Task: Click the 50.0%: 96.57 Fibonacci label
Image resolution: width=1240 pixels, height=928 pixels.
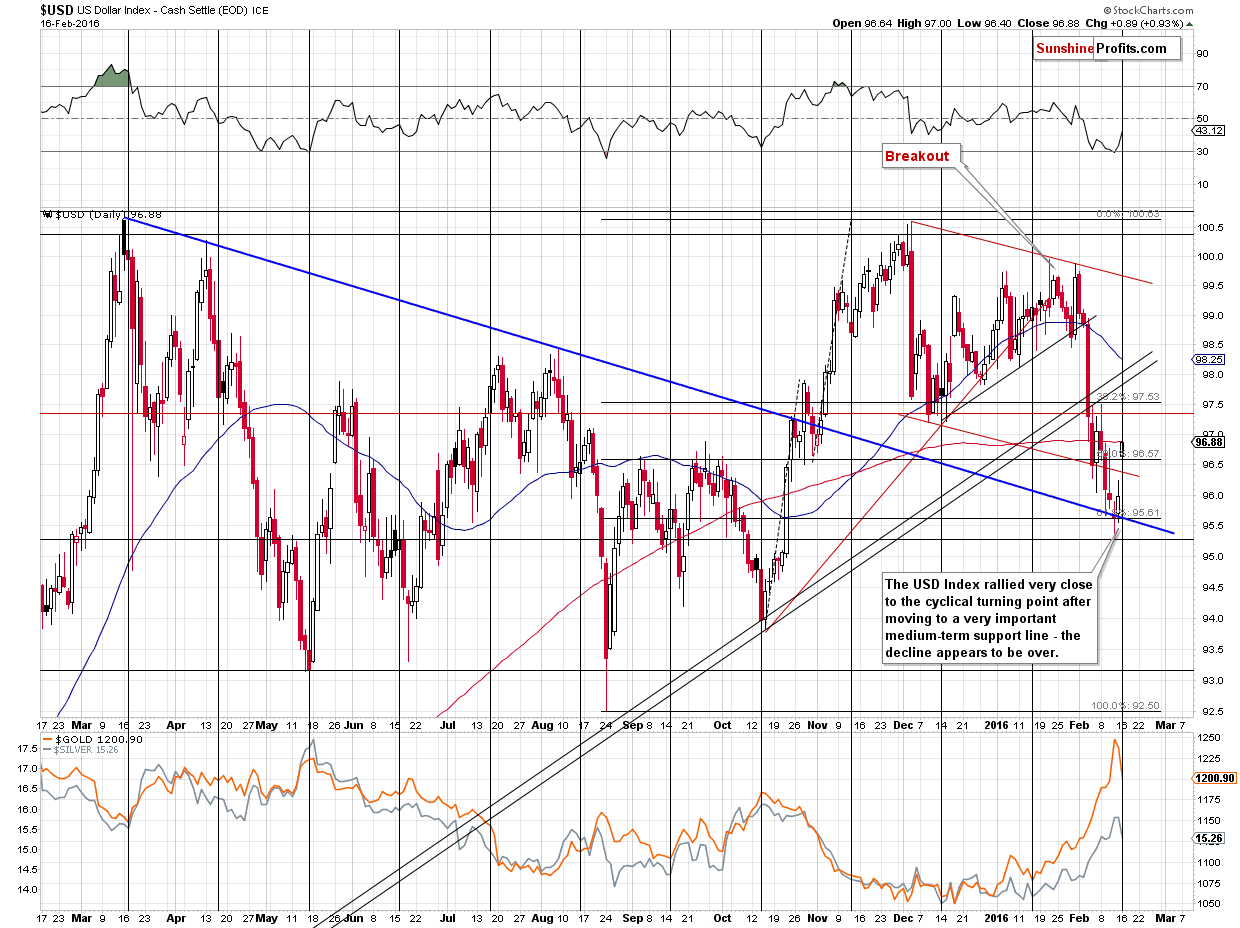Action: [1128, 454]
